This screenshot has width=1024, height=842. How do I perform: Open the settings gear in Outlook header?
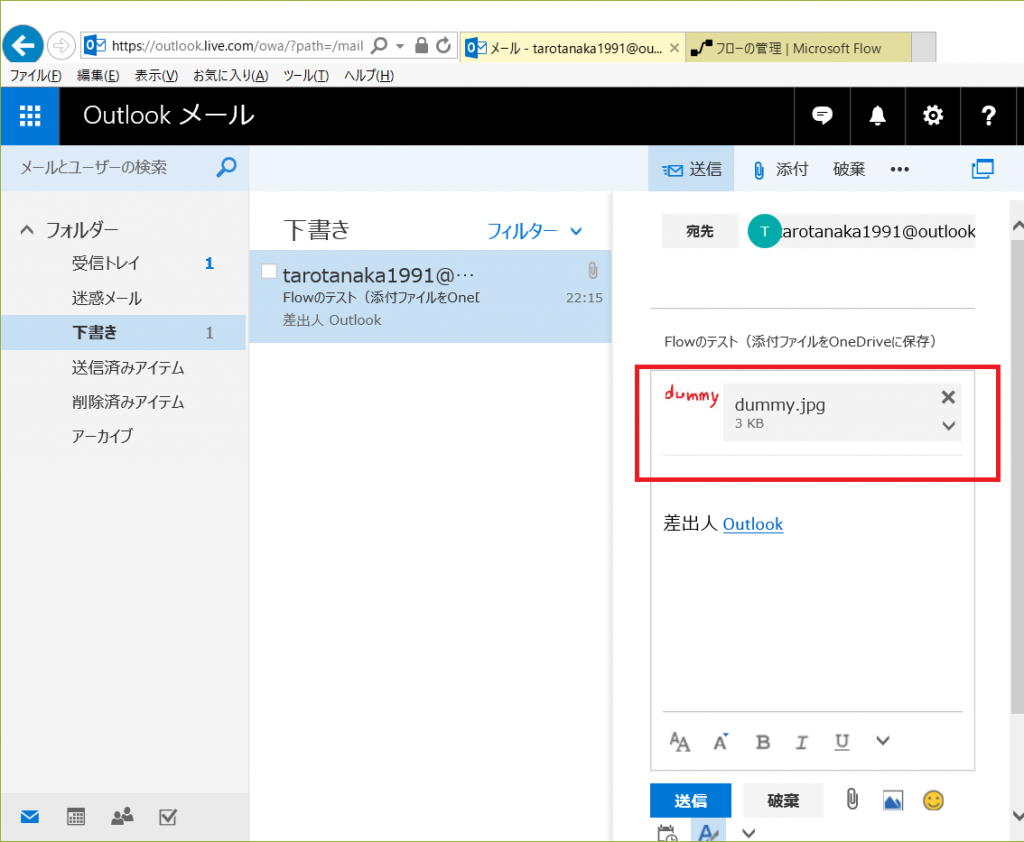coord(933,116)
